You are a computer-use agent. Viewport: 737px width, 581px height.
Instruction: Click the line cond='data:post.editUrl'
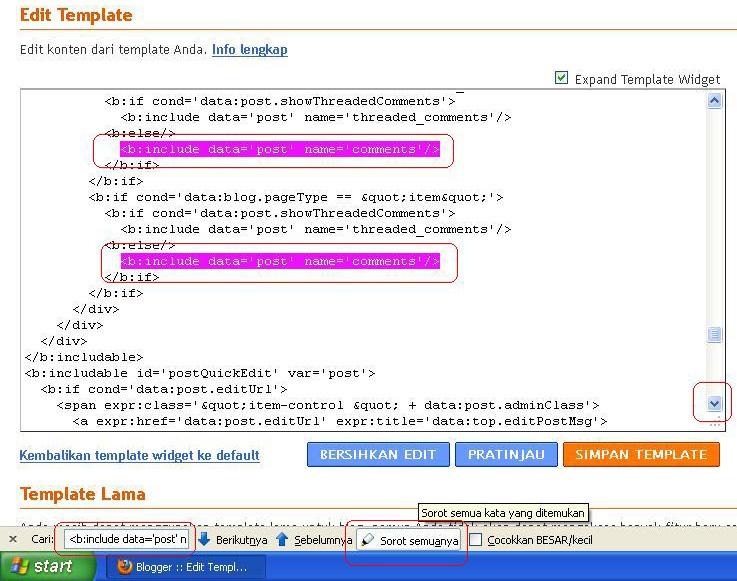pyautogui.click(x=164, y=389)
